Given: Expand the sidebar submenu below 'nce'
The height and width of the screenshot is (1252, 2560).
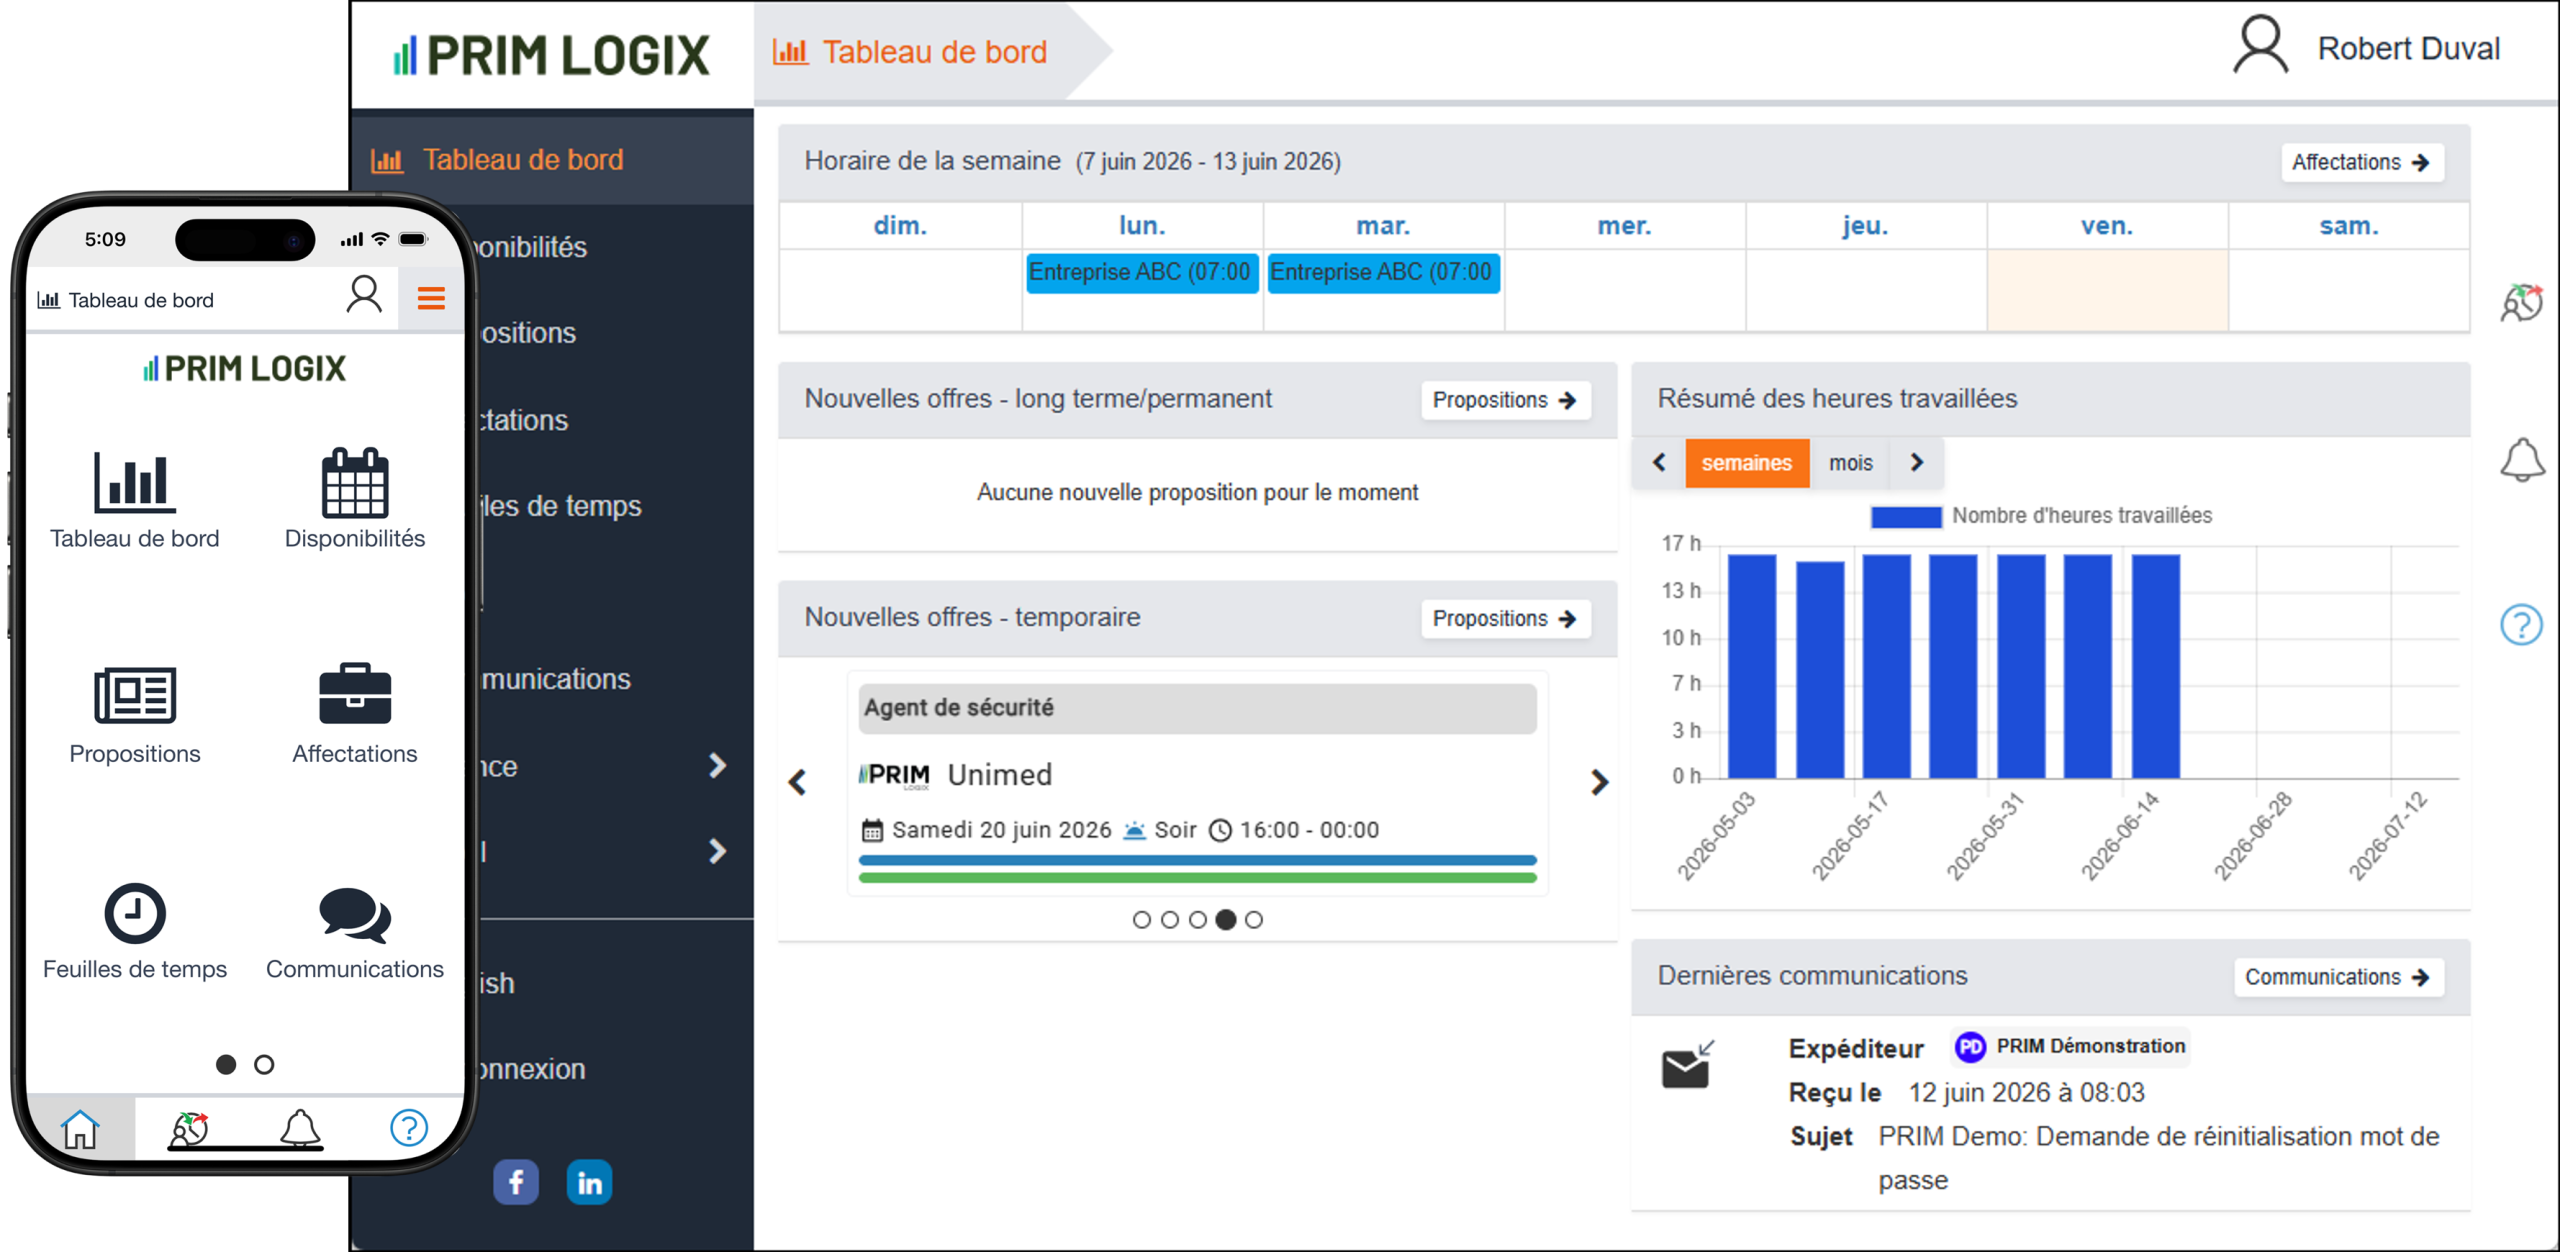Looking at the screenshot, I should click(717, 851).
